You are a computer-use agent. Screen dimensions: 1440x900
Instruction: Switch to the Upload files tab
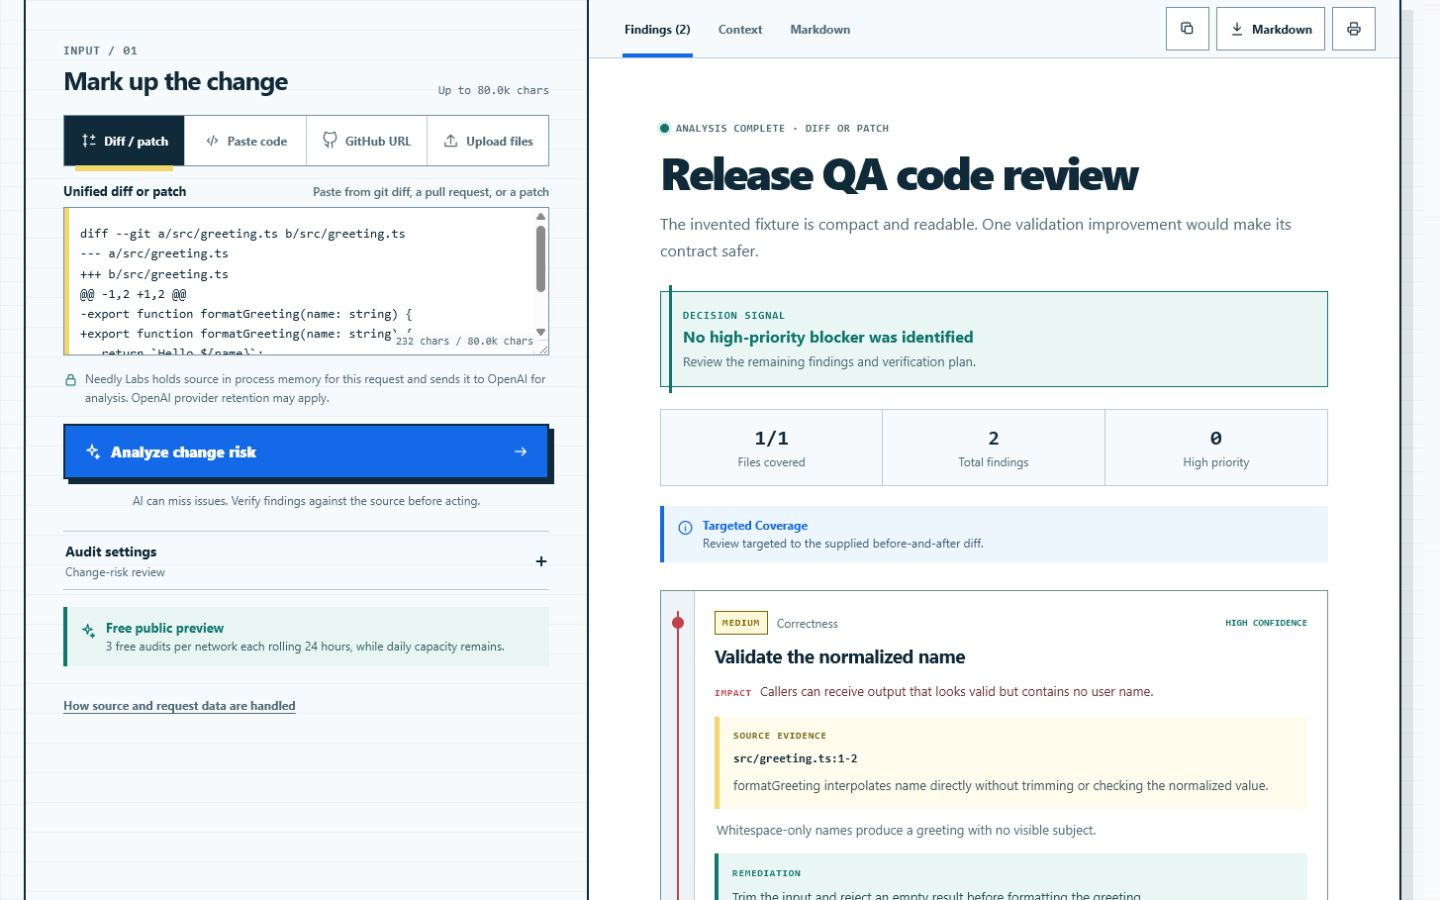(x=488, y=141)
